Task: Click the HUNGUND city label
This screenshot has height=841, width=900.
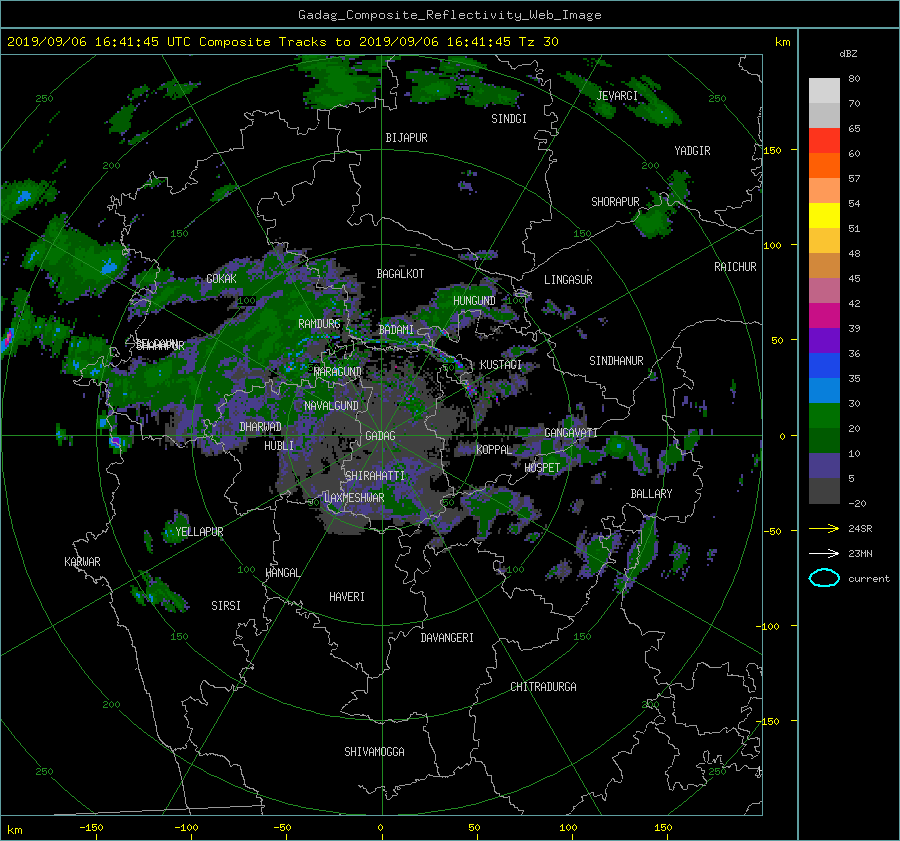Action: pos(474,301)
